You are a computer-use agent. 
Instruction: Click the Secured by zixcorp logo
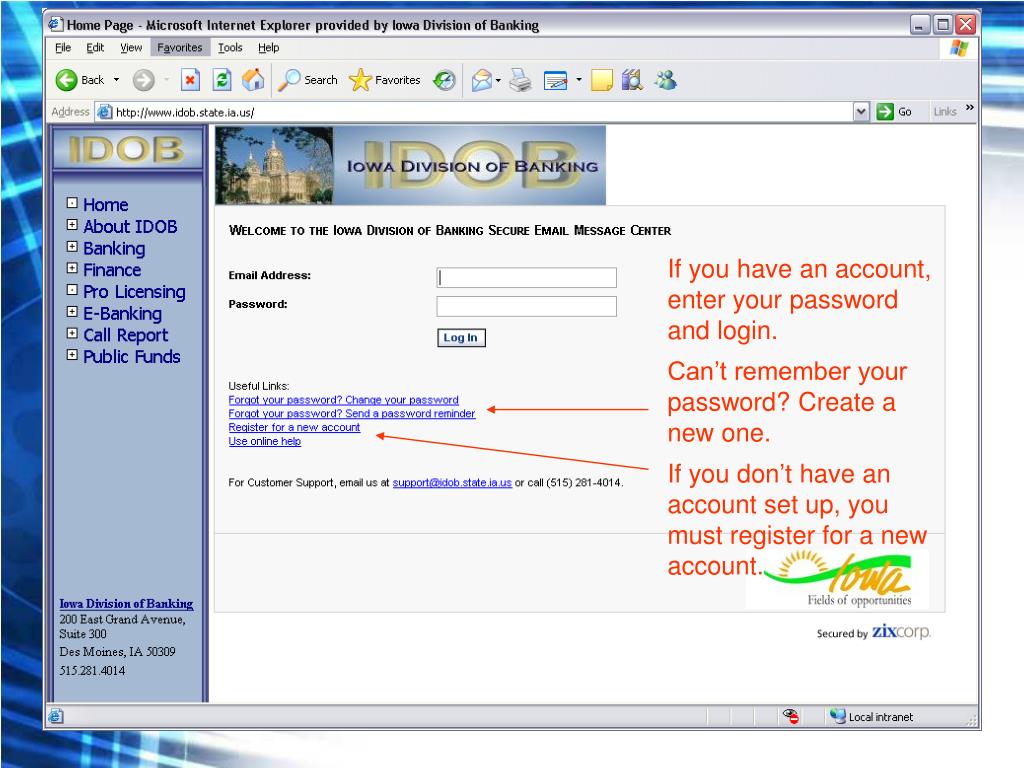pyautogui.click(x=873, y=632)
